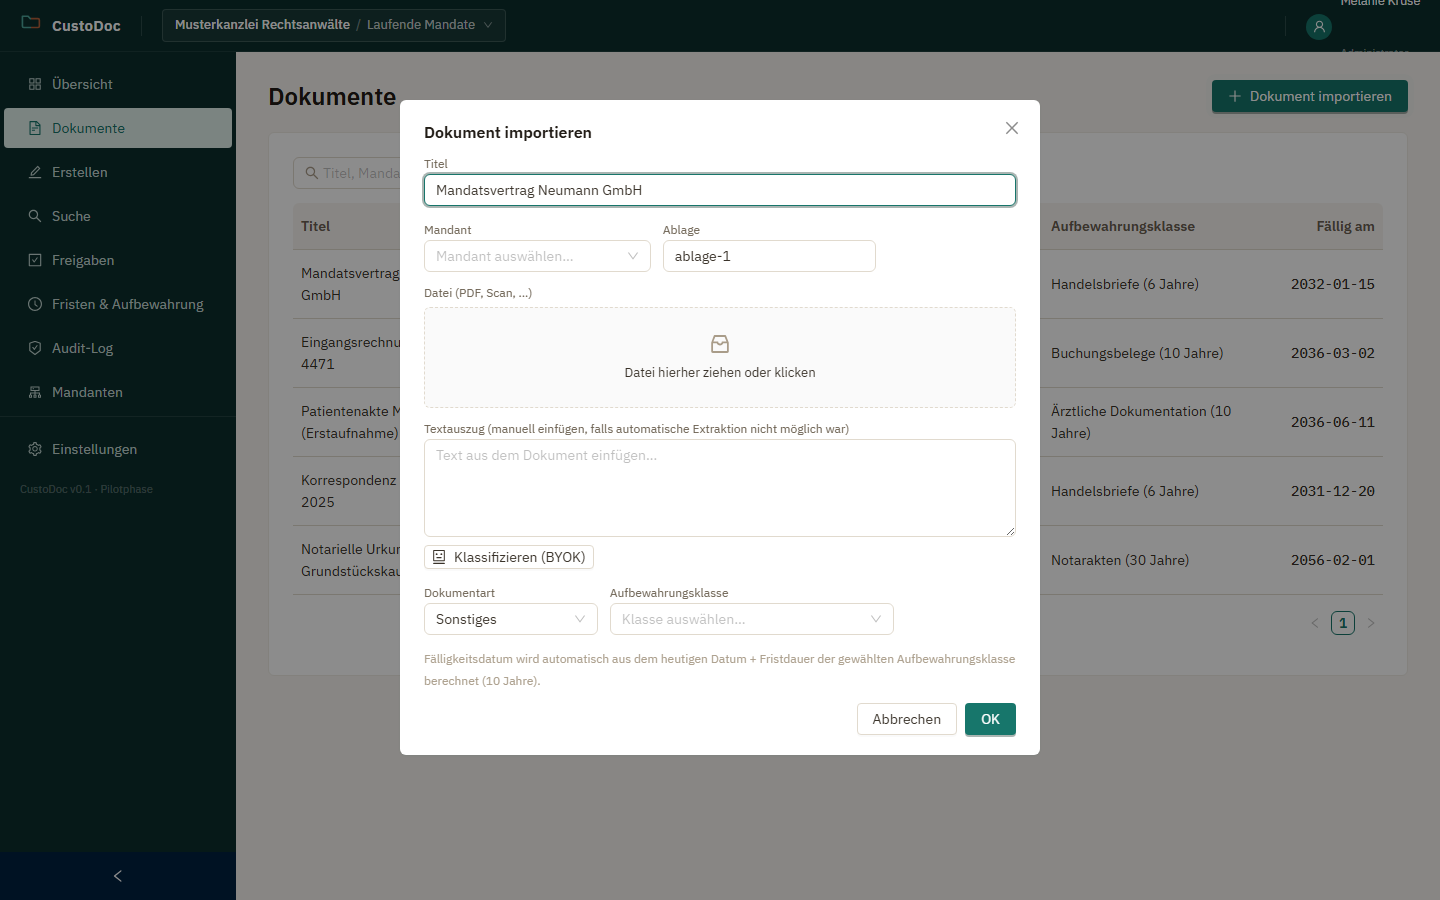1440x900 pixels.
Task: Click the Ablage input field
Action: coord(769,256)
